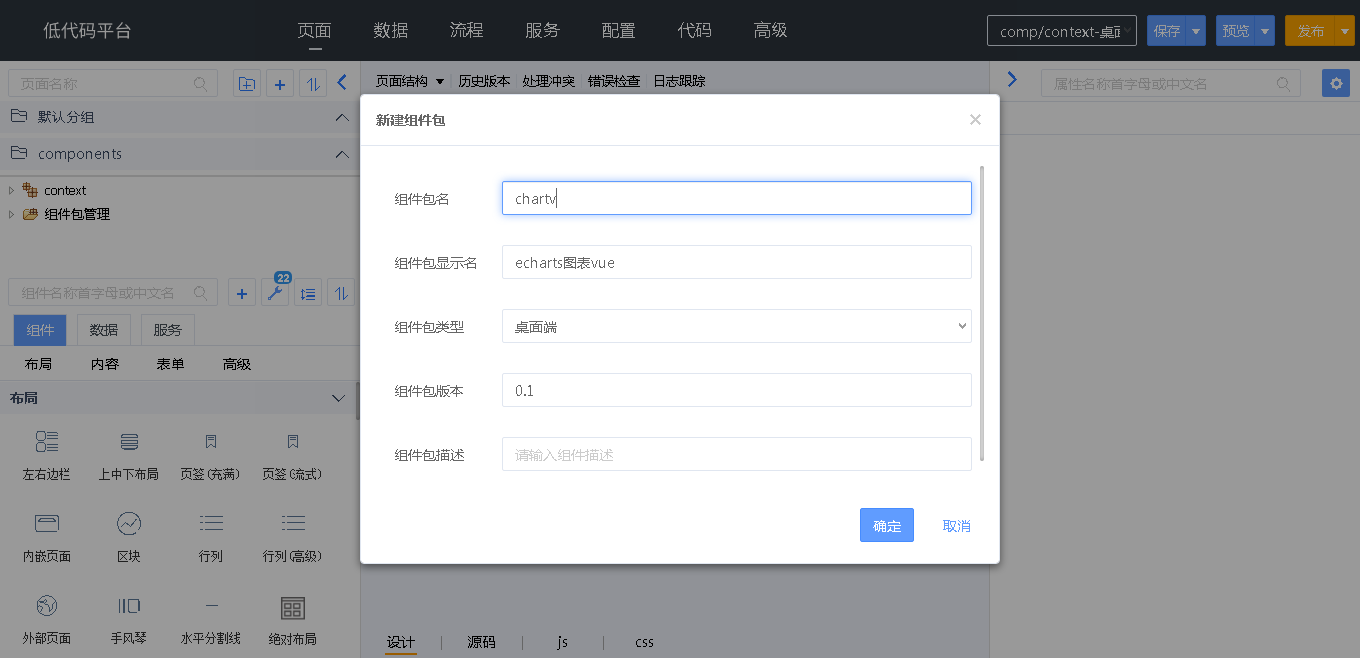
Task: Switch to the 源码 tab
Action: [481, 642]
